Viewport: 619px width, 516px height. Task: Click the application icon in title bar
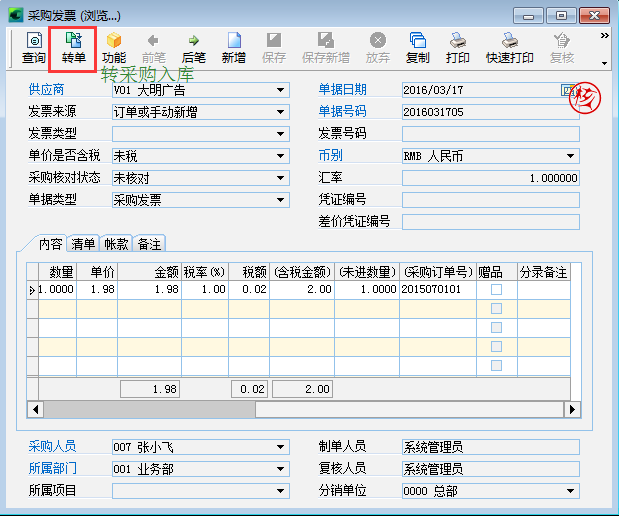16,15
